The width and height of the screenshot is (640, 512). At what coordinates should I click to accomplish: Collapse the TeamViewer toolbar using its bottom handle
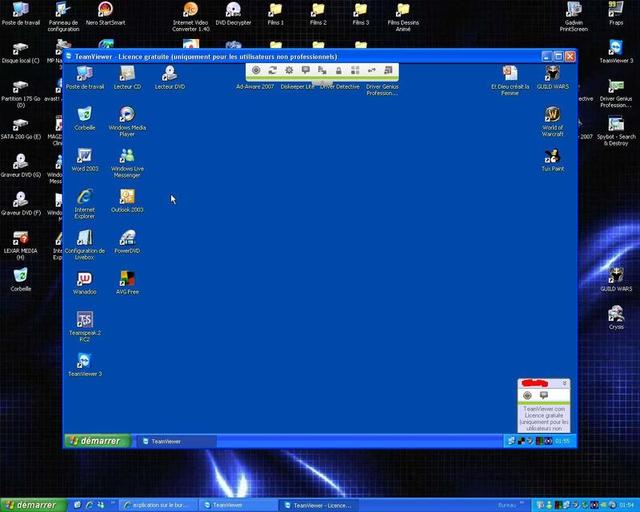tap(322, 82)
